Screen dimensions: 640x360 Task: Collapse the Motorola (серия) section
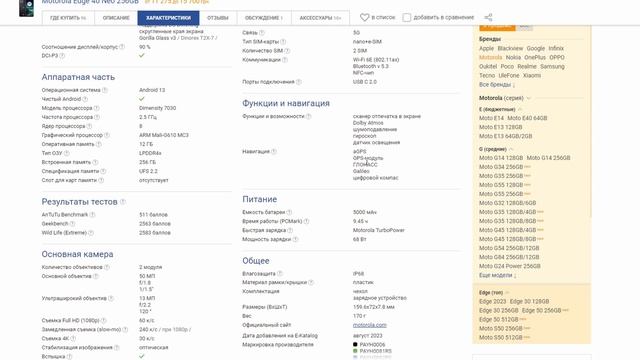pos(529,98)
